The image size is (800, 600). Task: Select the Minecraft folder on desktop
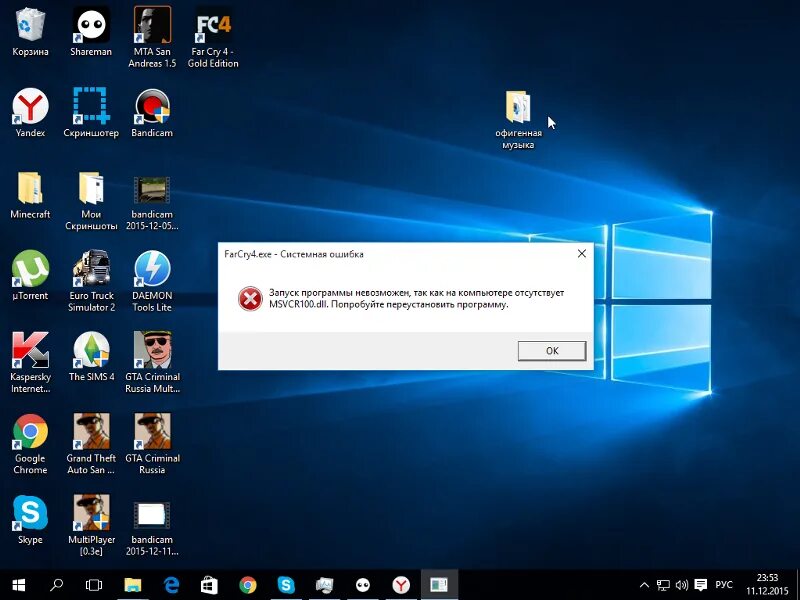click(x=30, y=195)
